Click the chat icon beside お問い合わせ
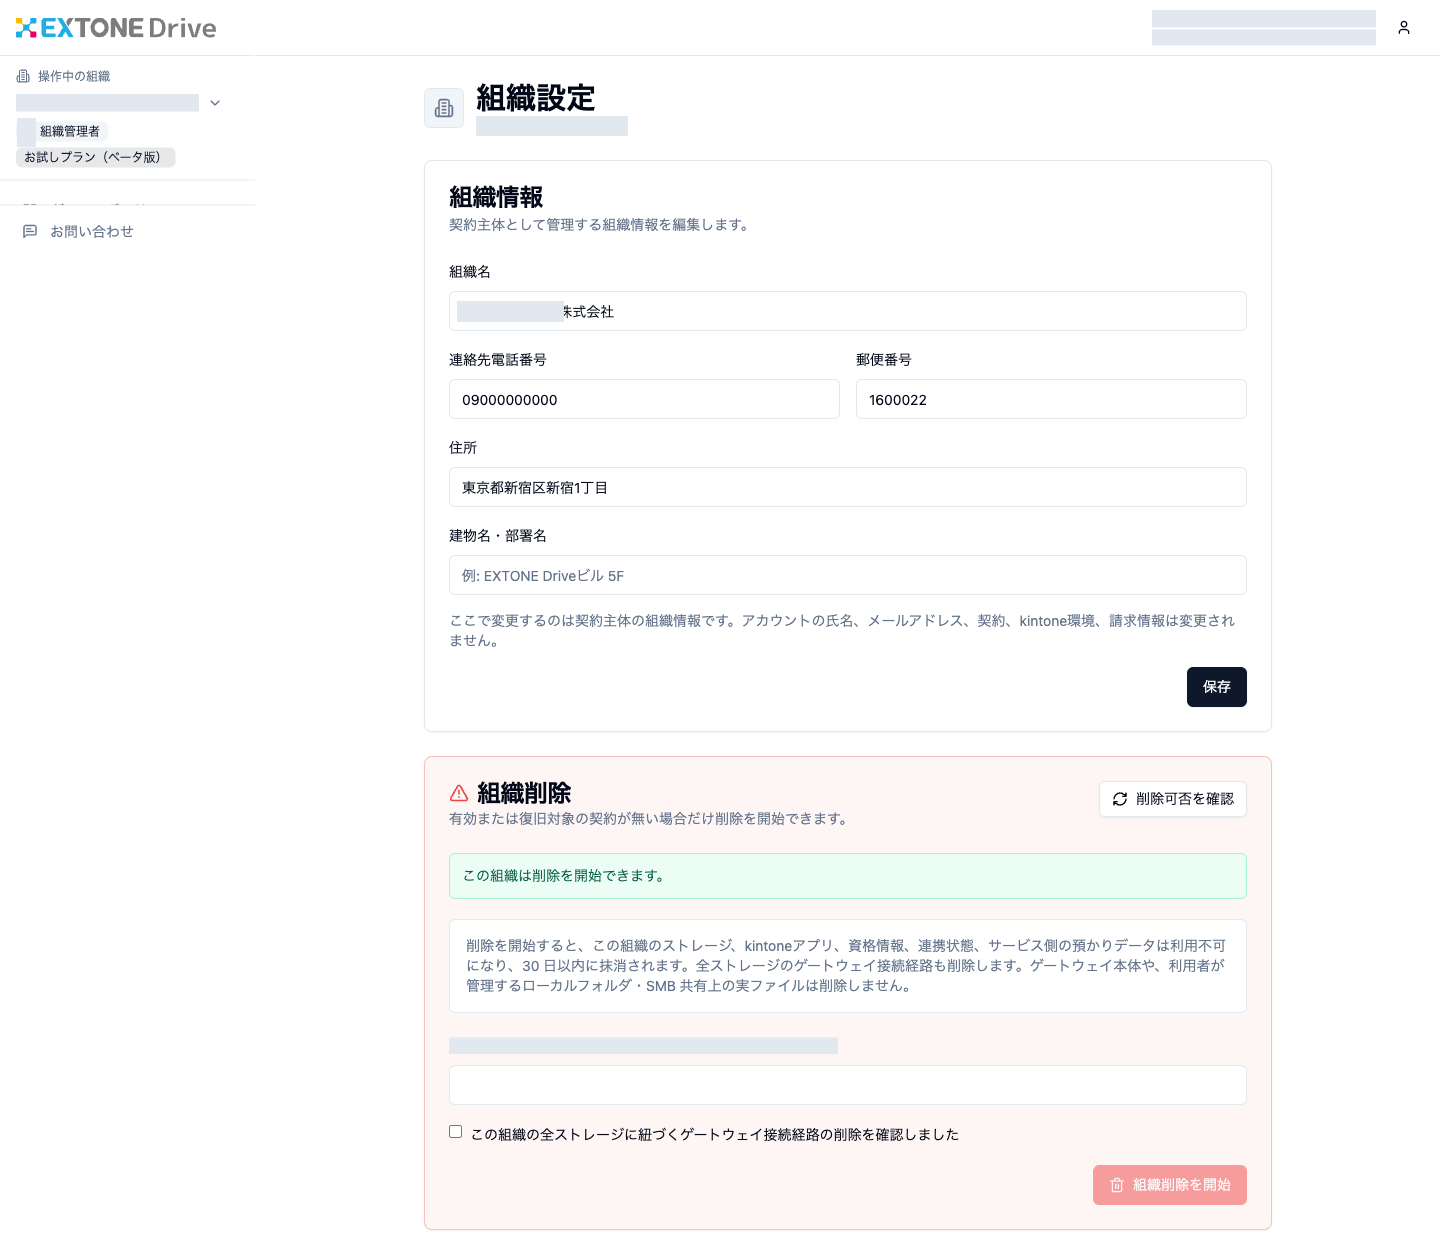 [x=30, y=231]
